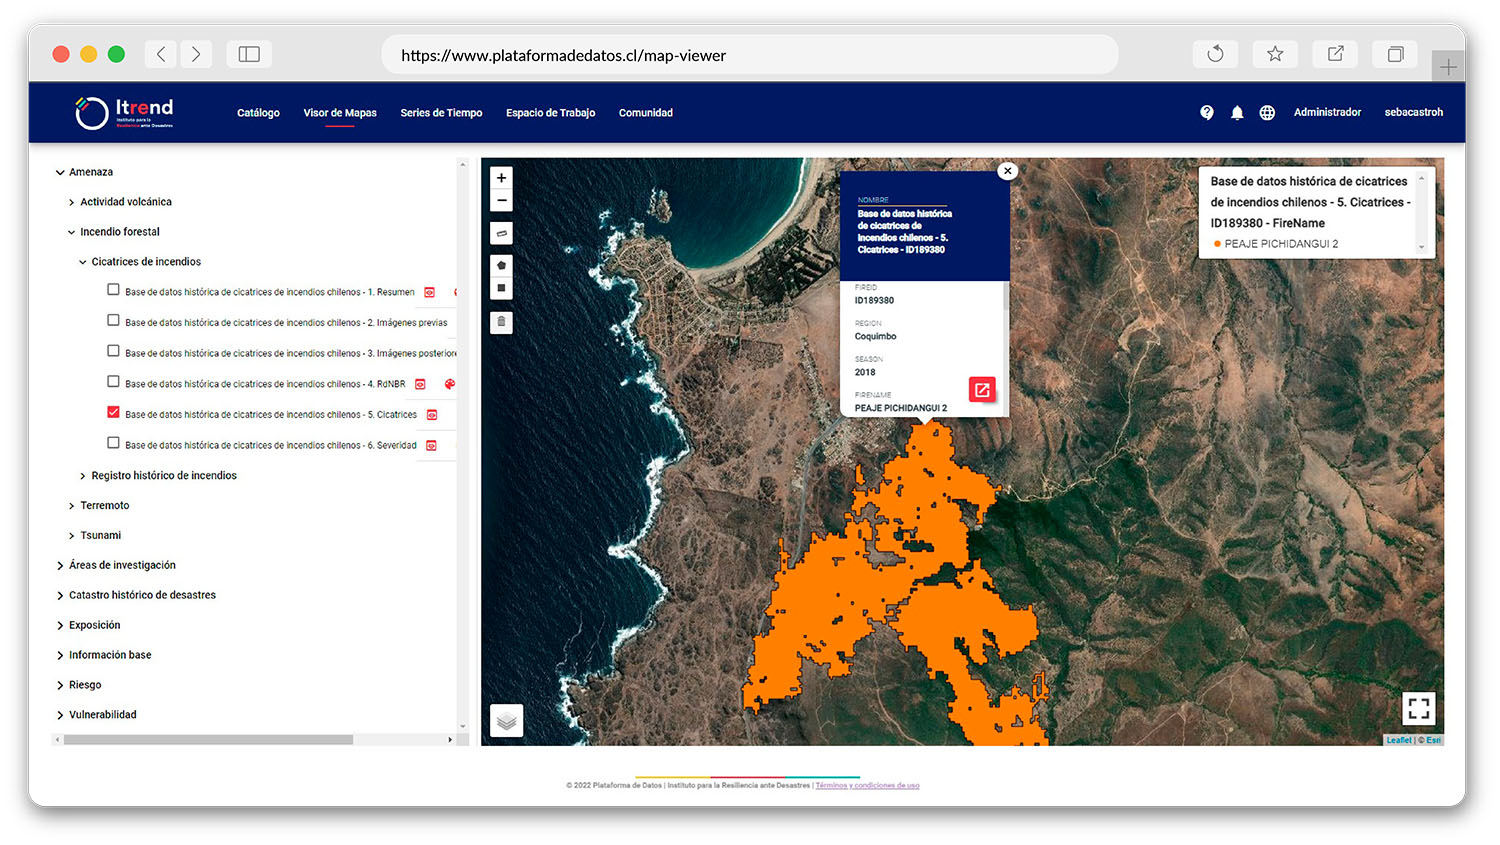Open the Catálogo menu item
Viewport: 1500px width, 845px height.
[x=258, y=113]
